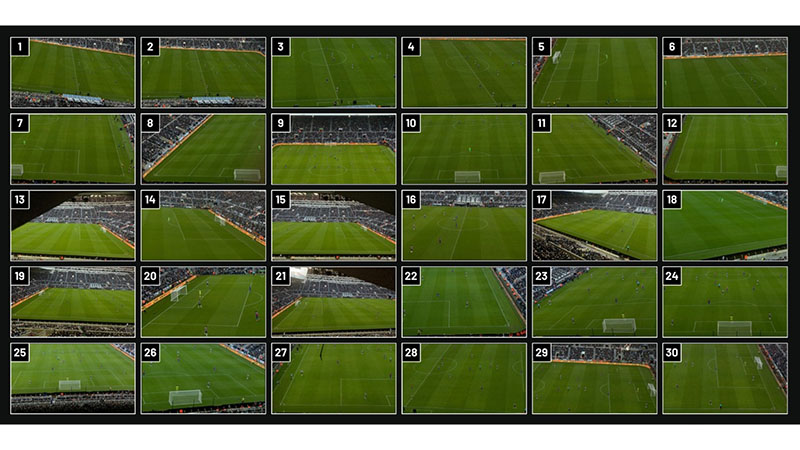Viewport: 800px width, 450px height.
Task: Click camera thumbnail labeled 29
Action: pos(594,378)
